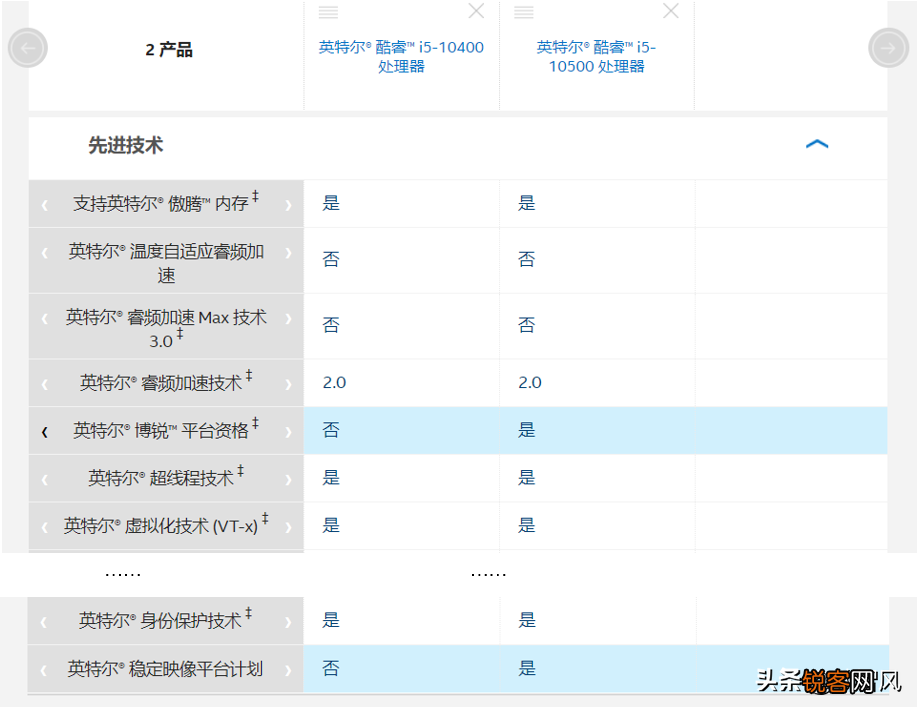This screenshot has width=922, height=713.
Task: Click left arrow on 英特尔博锐平台资格 row
Action: (x=43, y=430)
